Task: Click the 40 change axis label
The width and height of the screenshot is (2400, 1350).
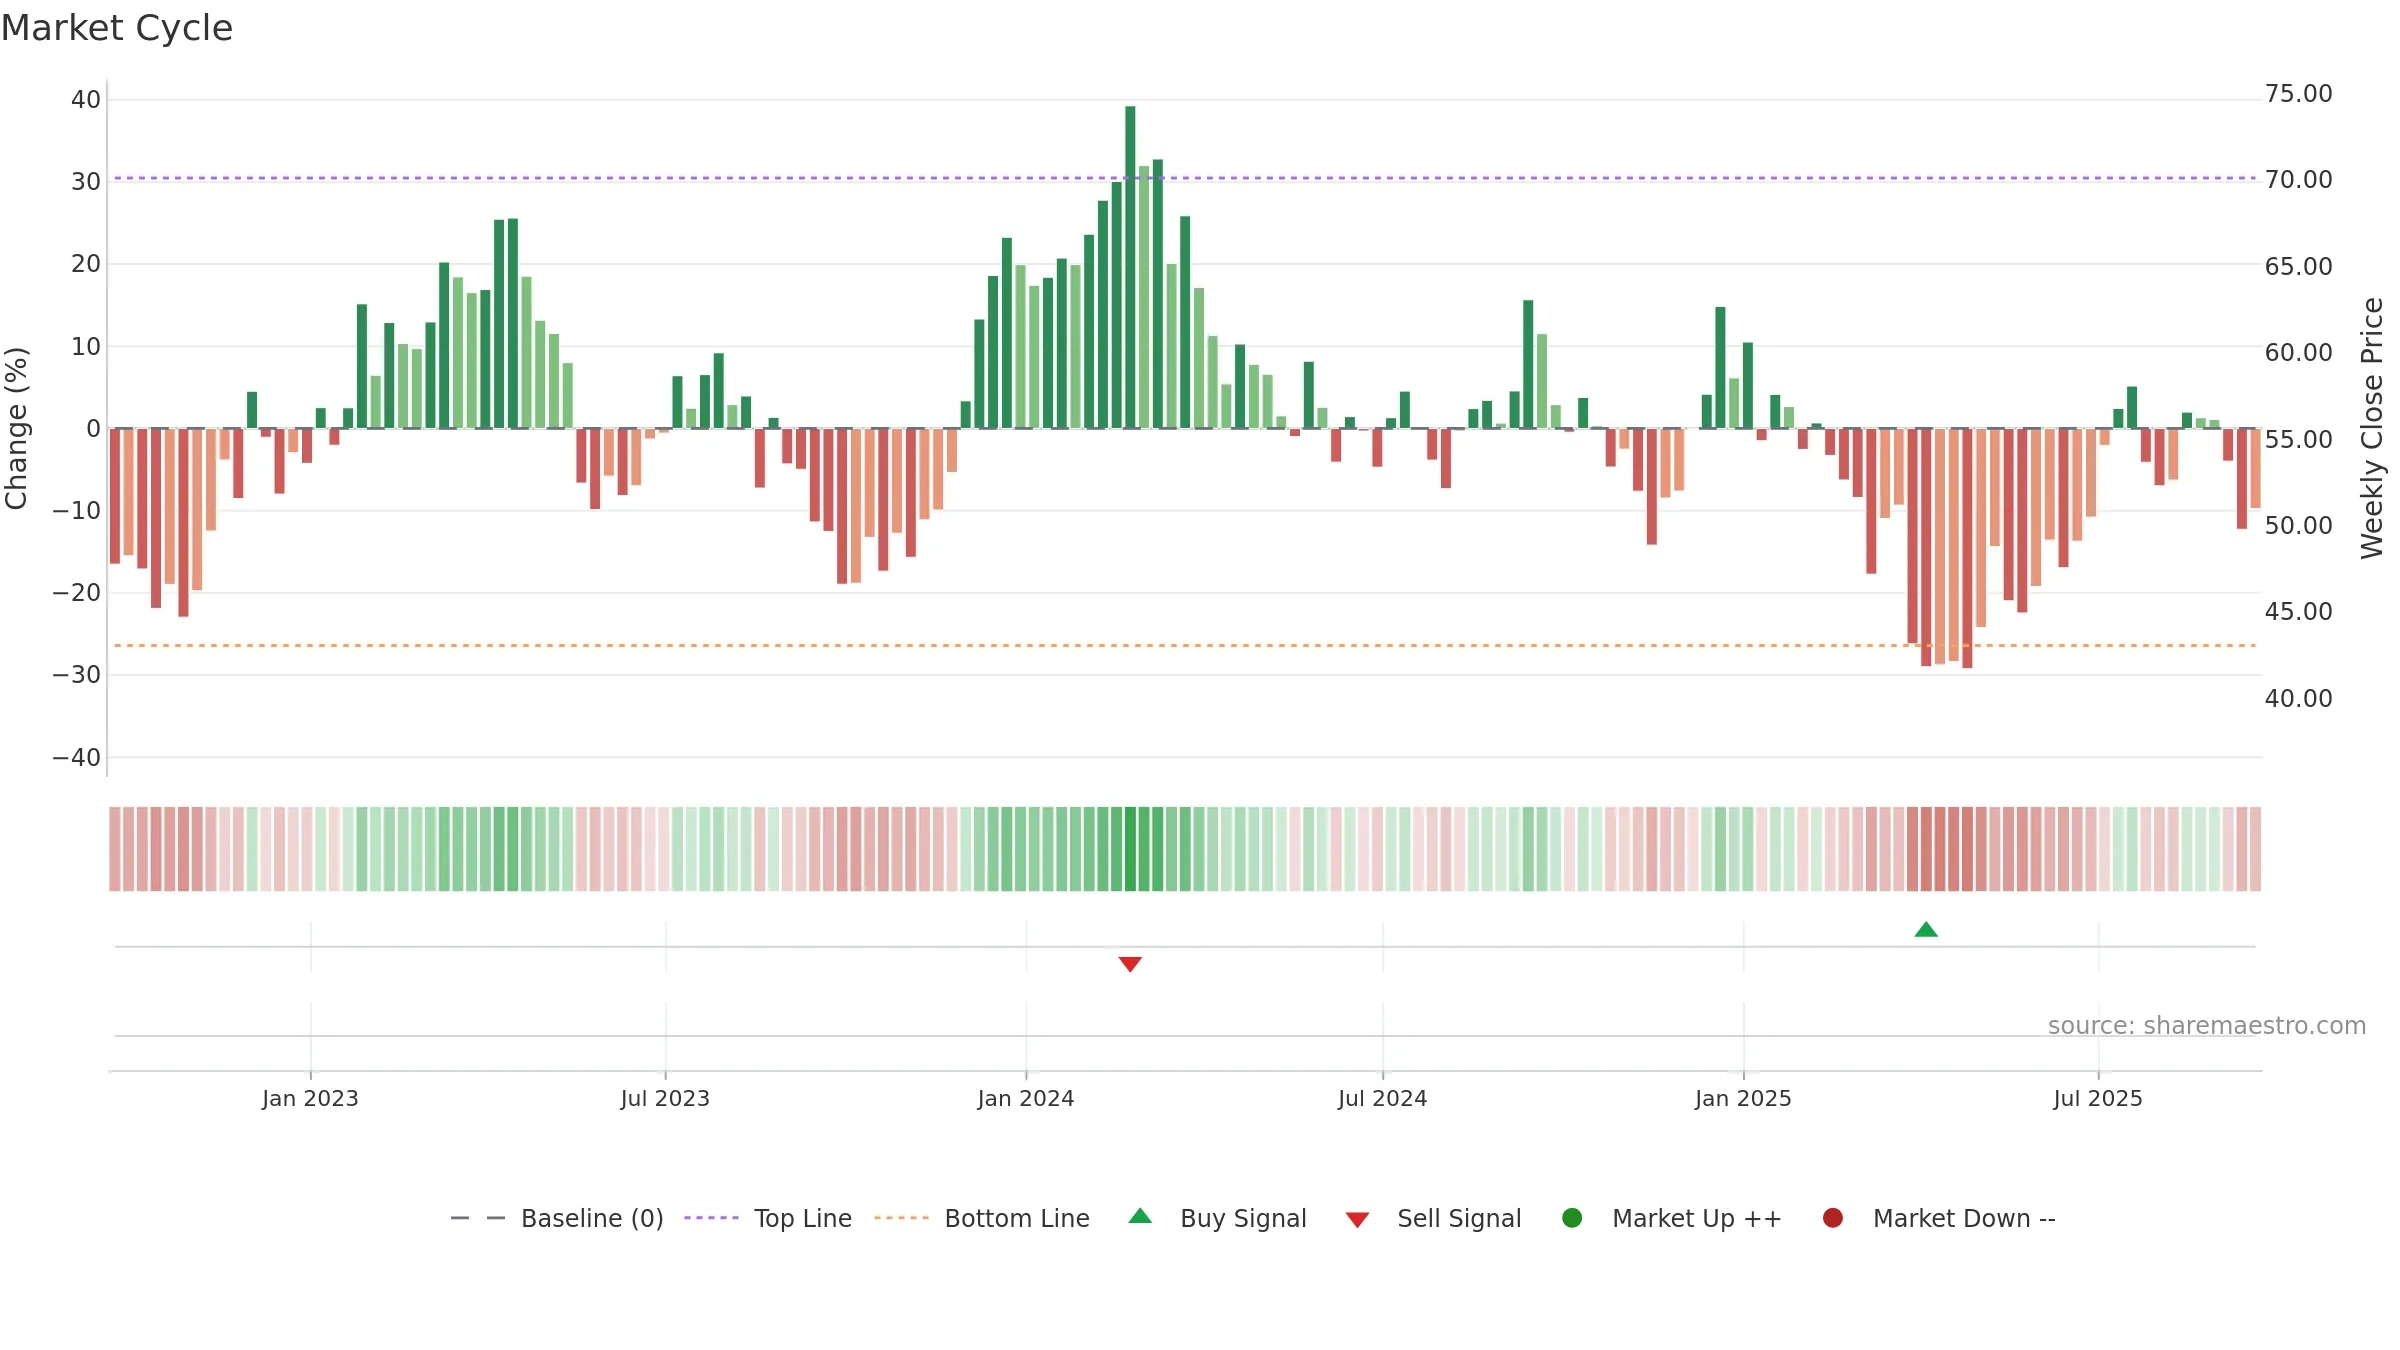Action: [86, 99]
